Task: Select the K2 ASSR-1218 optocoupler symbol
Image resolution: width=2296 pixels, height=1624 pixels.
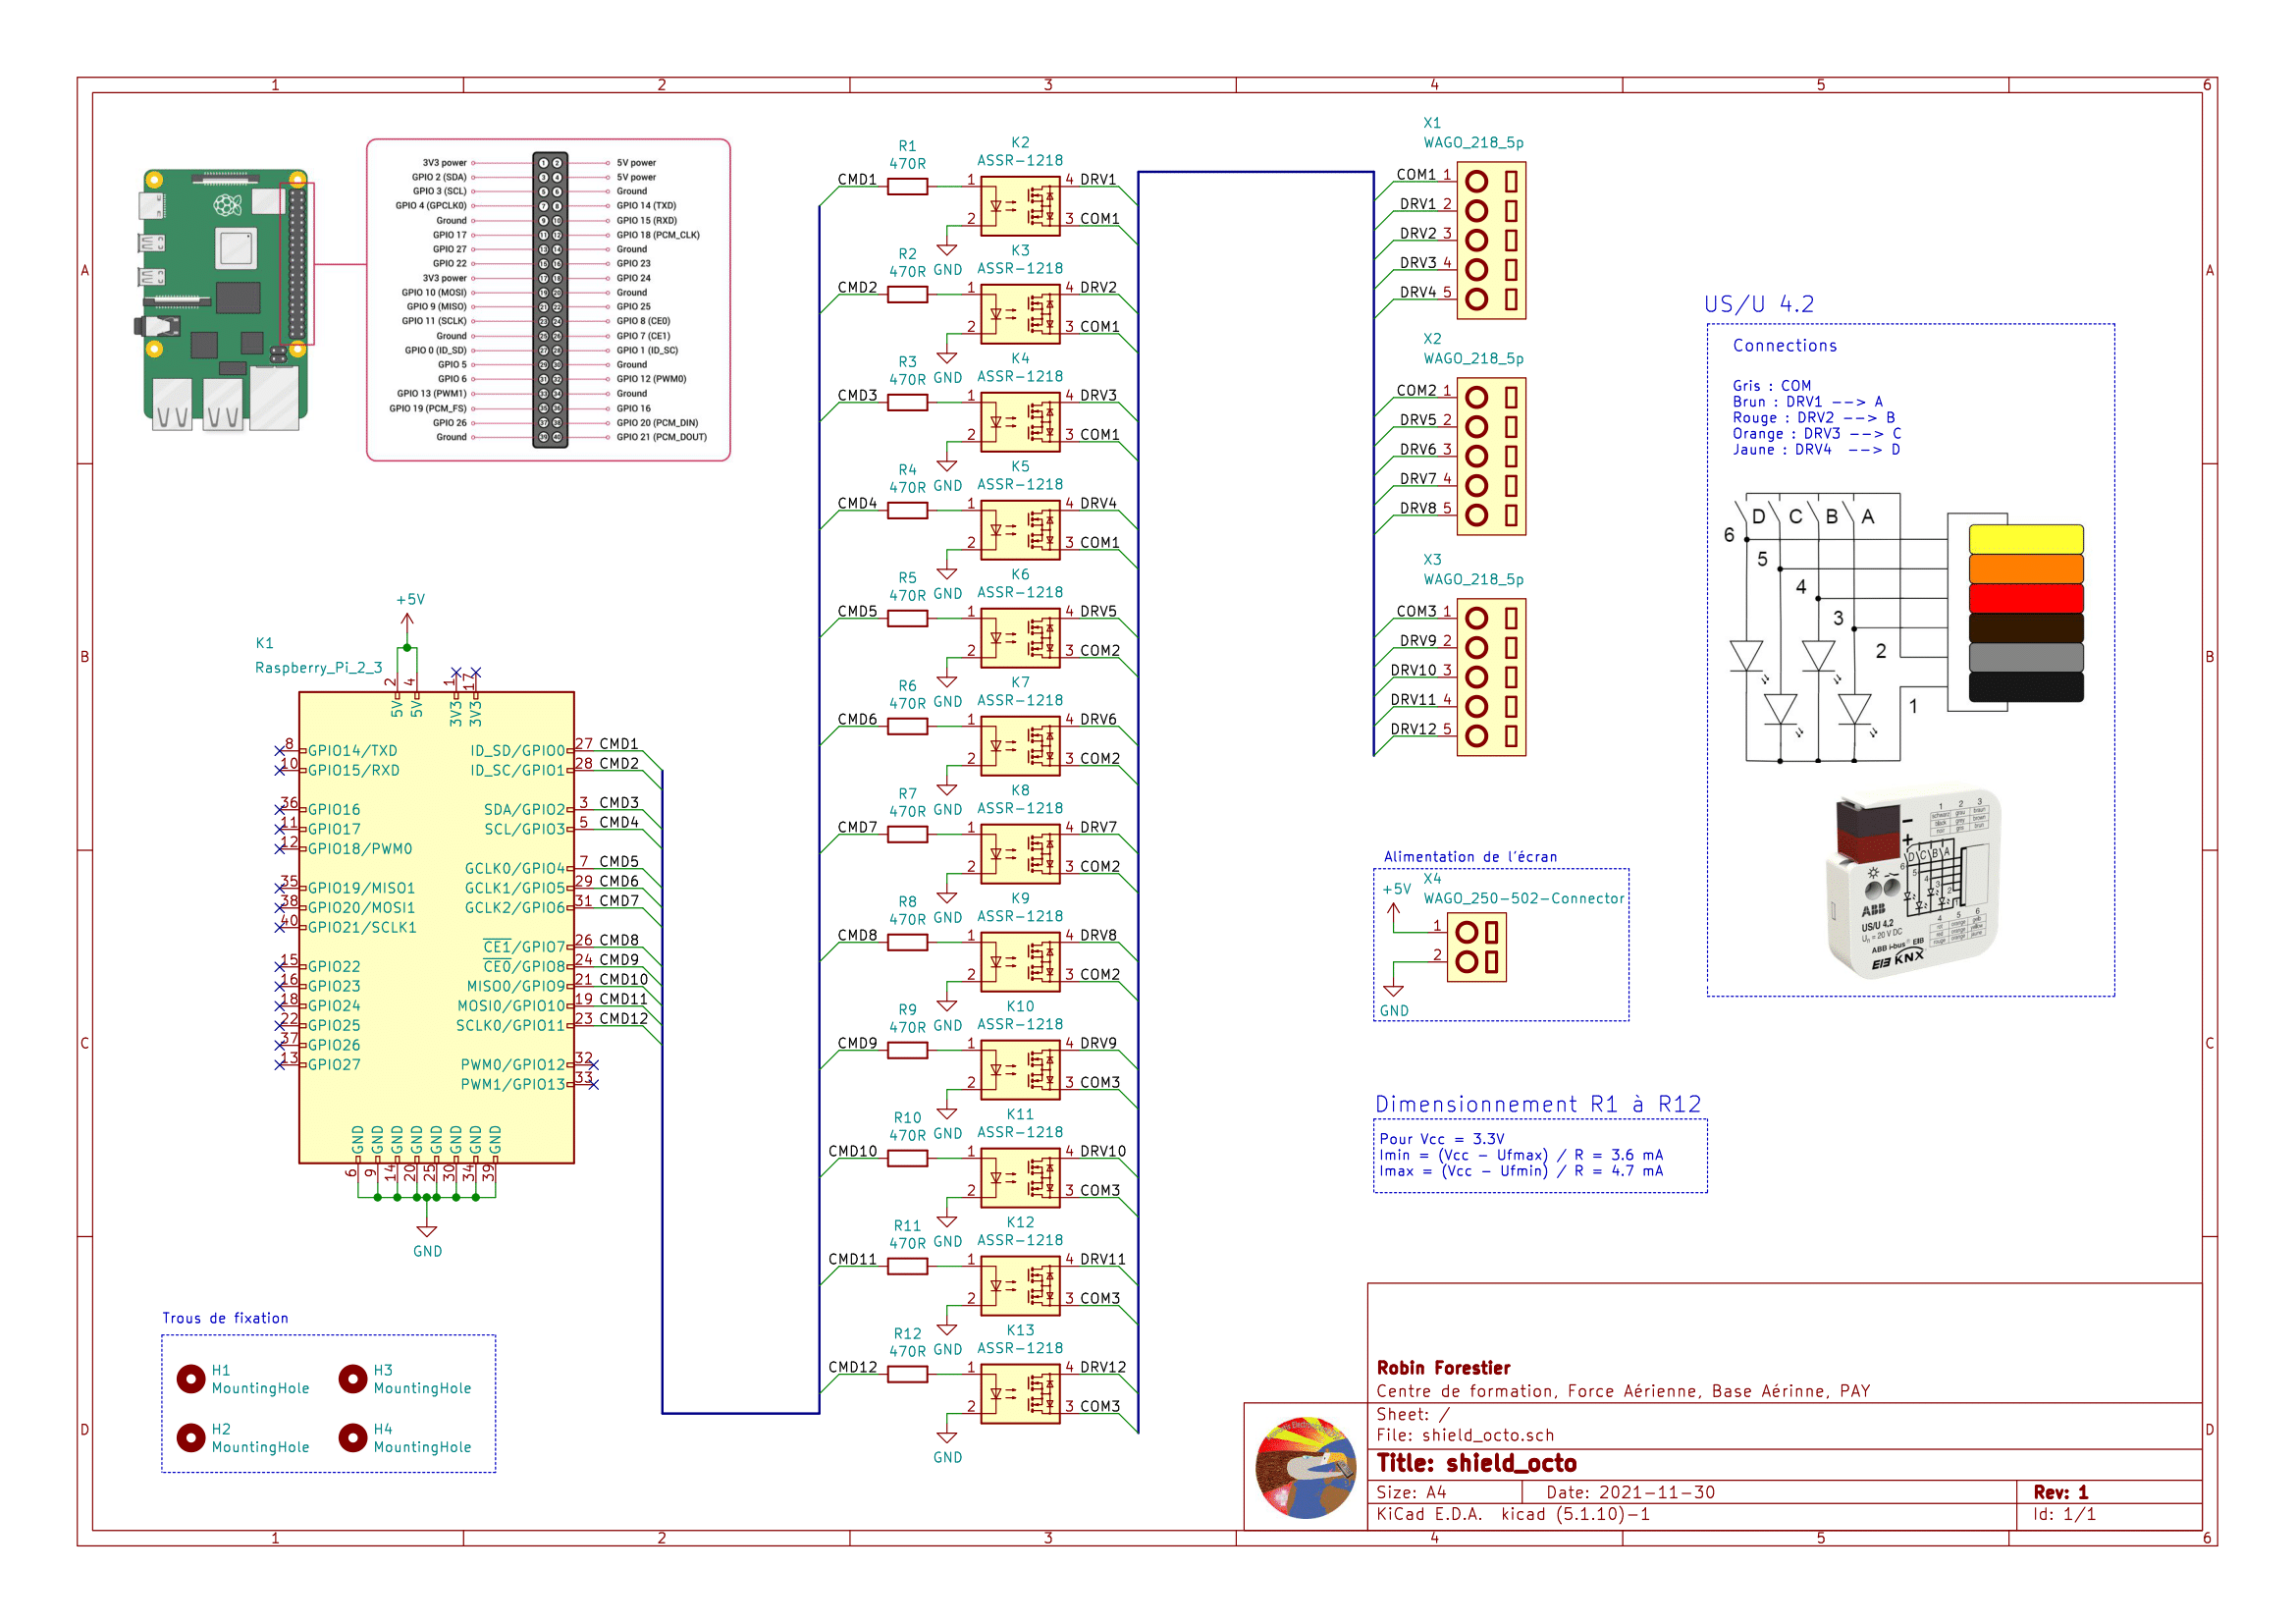Action: click(x=1020, y=206)
